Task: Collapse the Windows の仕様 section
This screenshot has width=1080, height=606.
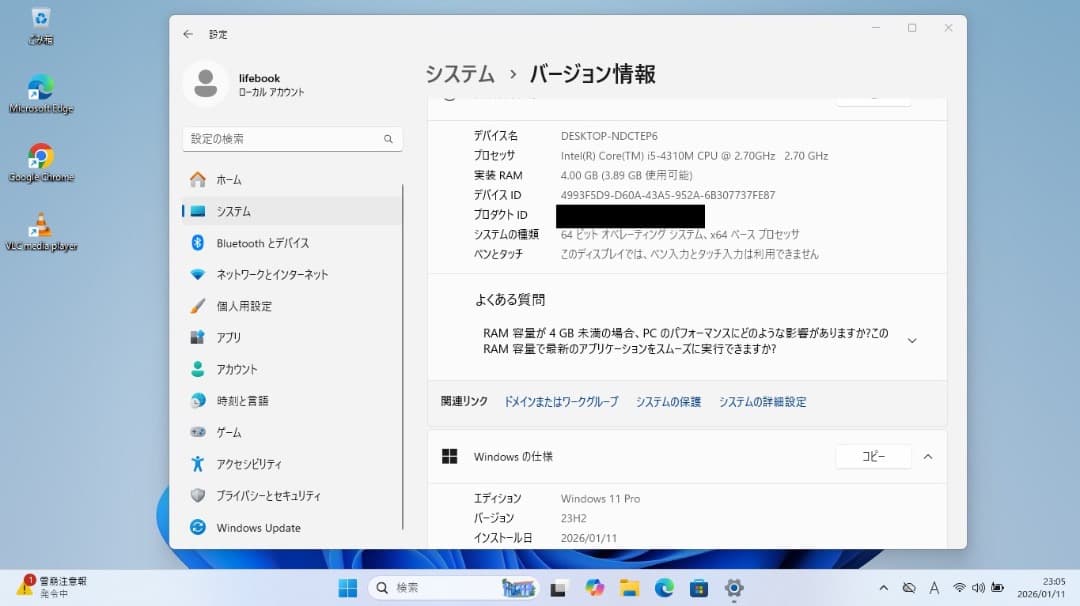Action: (928, 456)
